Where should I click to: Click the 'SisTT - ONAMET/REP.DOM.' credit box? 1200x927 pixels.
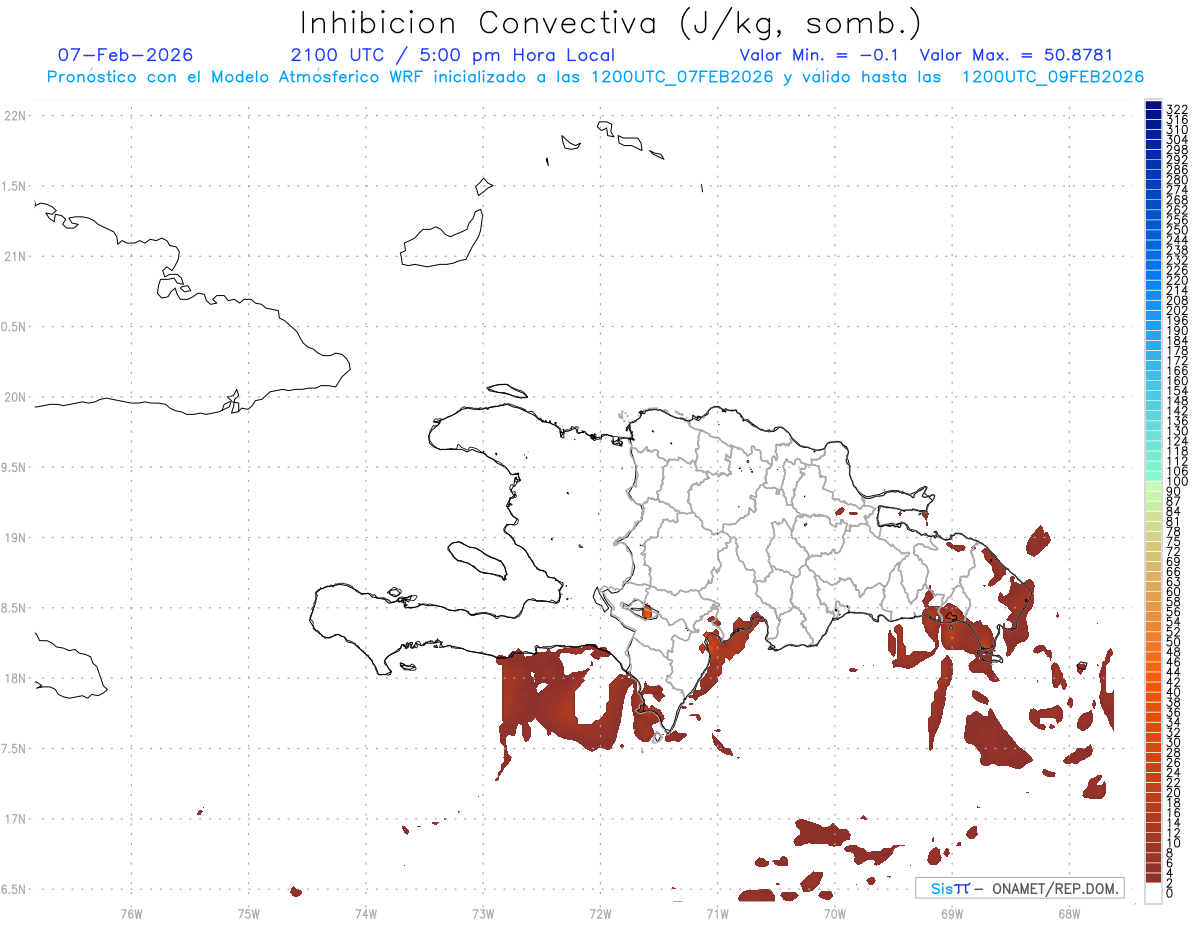[1019, 888]
